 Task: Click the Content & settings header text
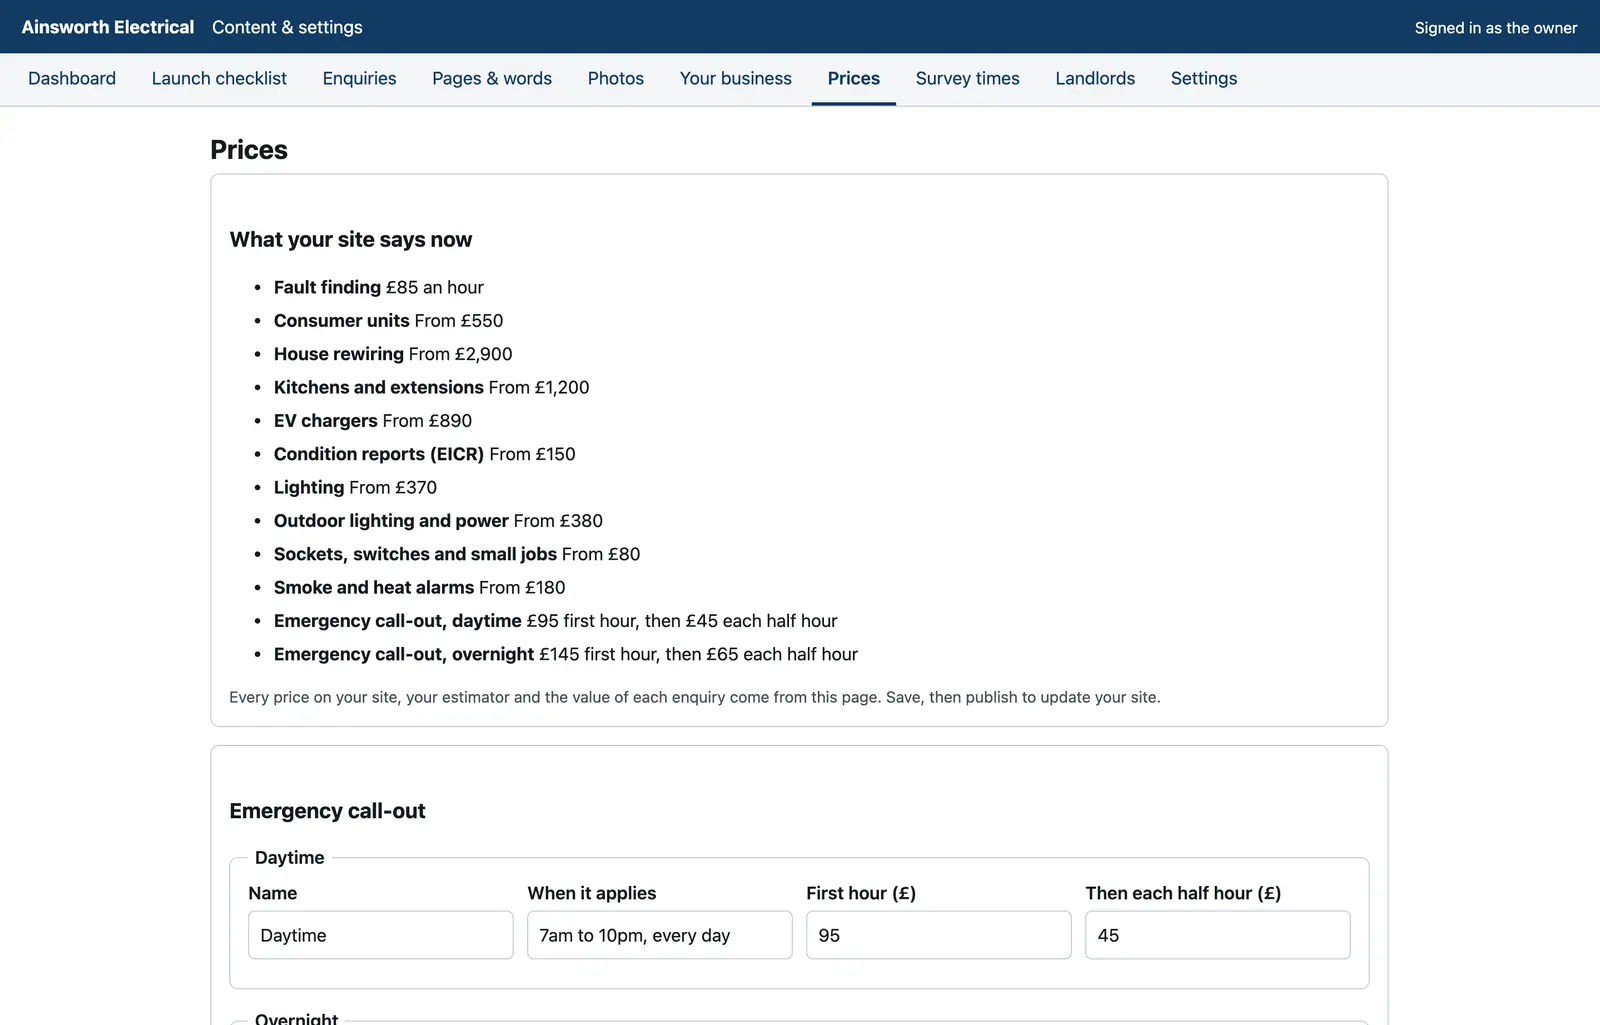pyautogui.click(x=287, y=27)
